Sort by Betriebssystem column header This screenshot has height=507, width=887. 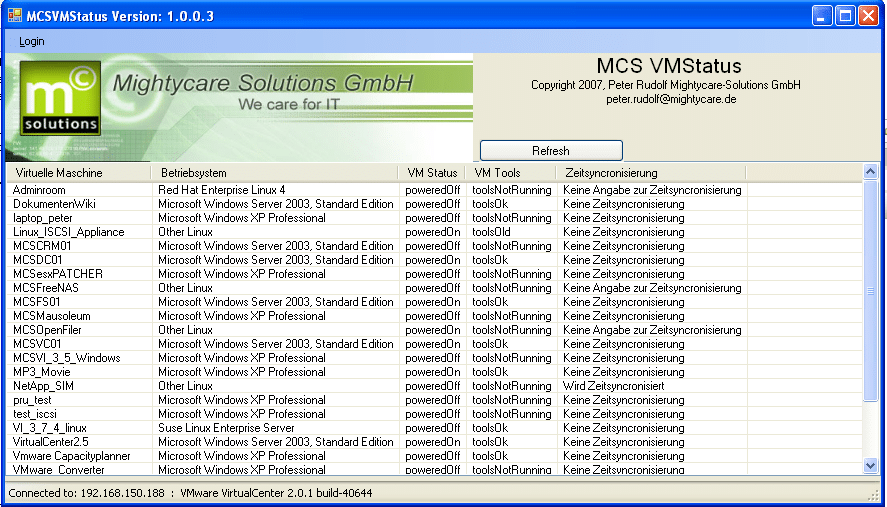coord(275,173)
